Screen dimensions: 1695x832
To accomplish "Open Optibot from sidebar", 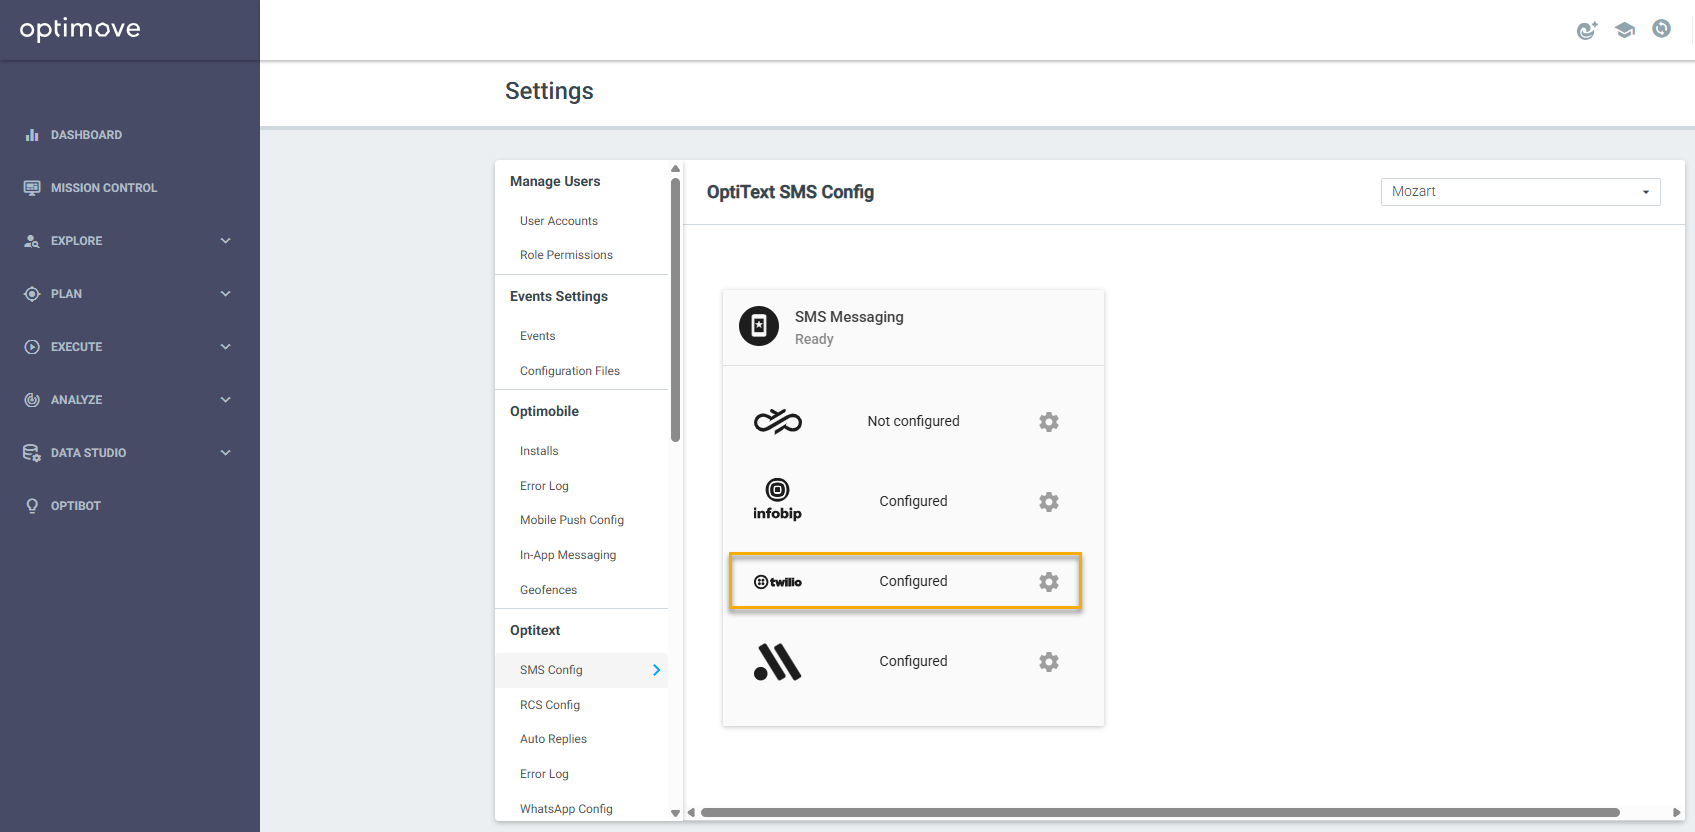I will 76,506.
